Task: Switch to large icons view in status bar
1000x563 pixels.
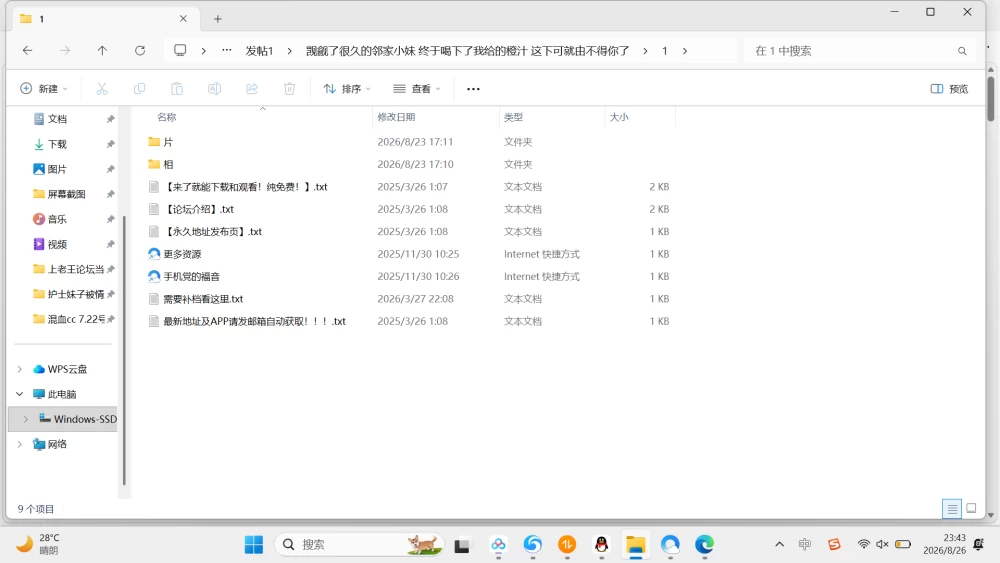Action: (x=971, y=509)
